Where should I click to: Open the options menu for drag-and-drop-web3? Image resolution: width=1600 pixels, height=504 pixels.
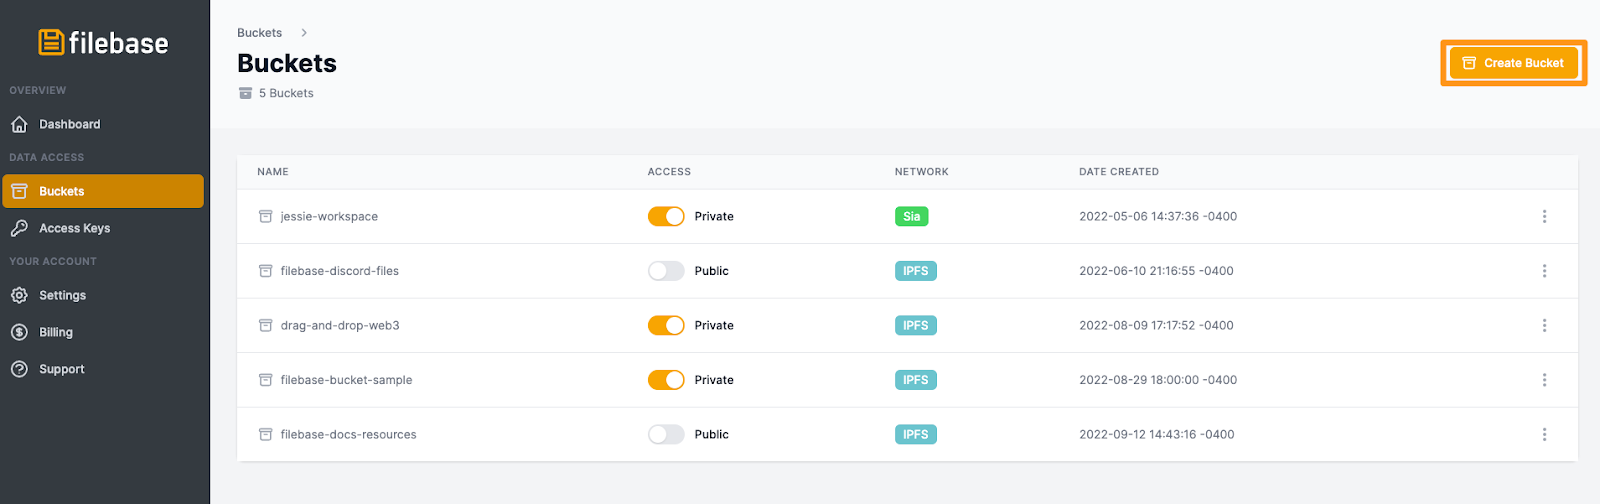(x=1544, y=325)
